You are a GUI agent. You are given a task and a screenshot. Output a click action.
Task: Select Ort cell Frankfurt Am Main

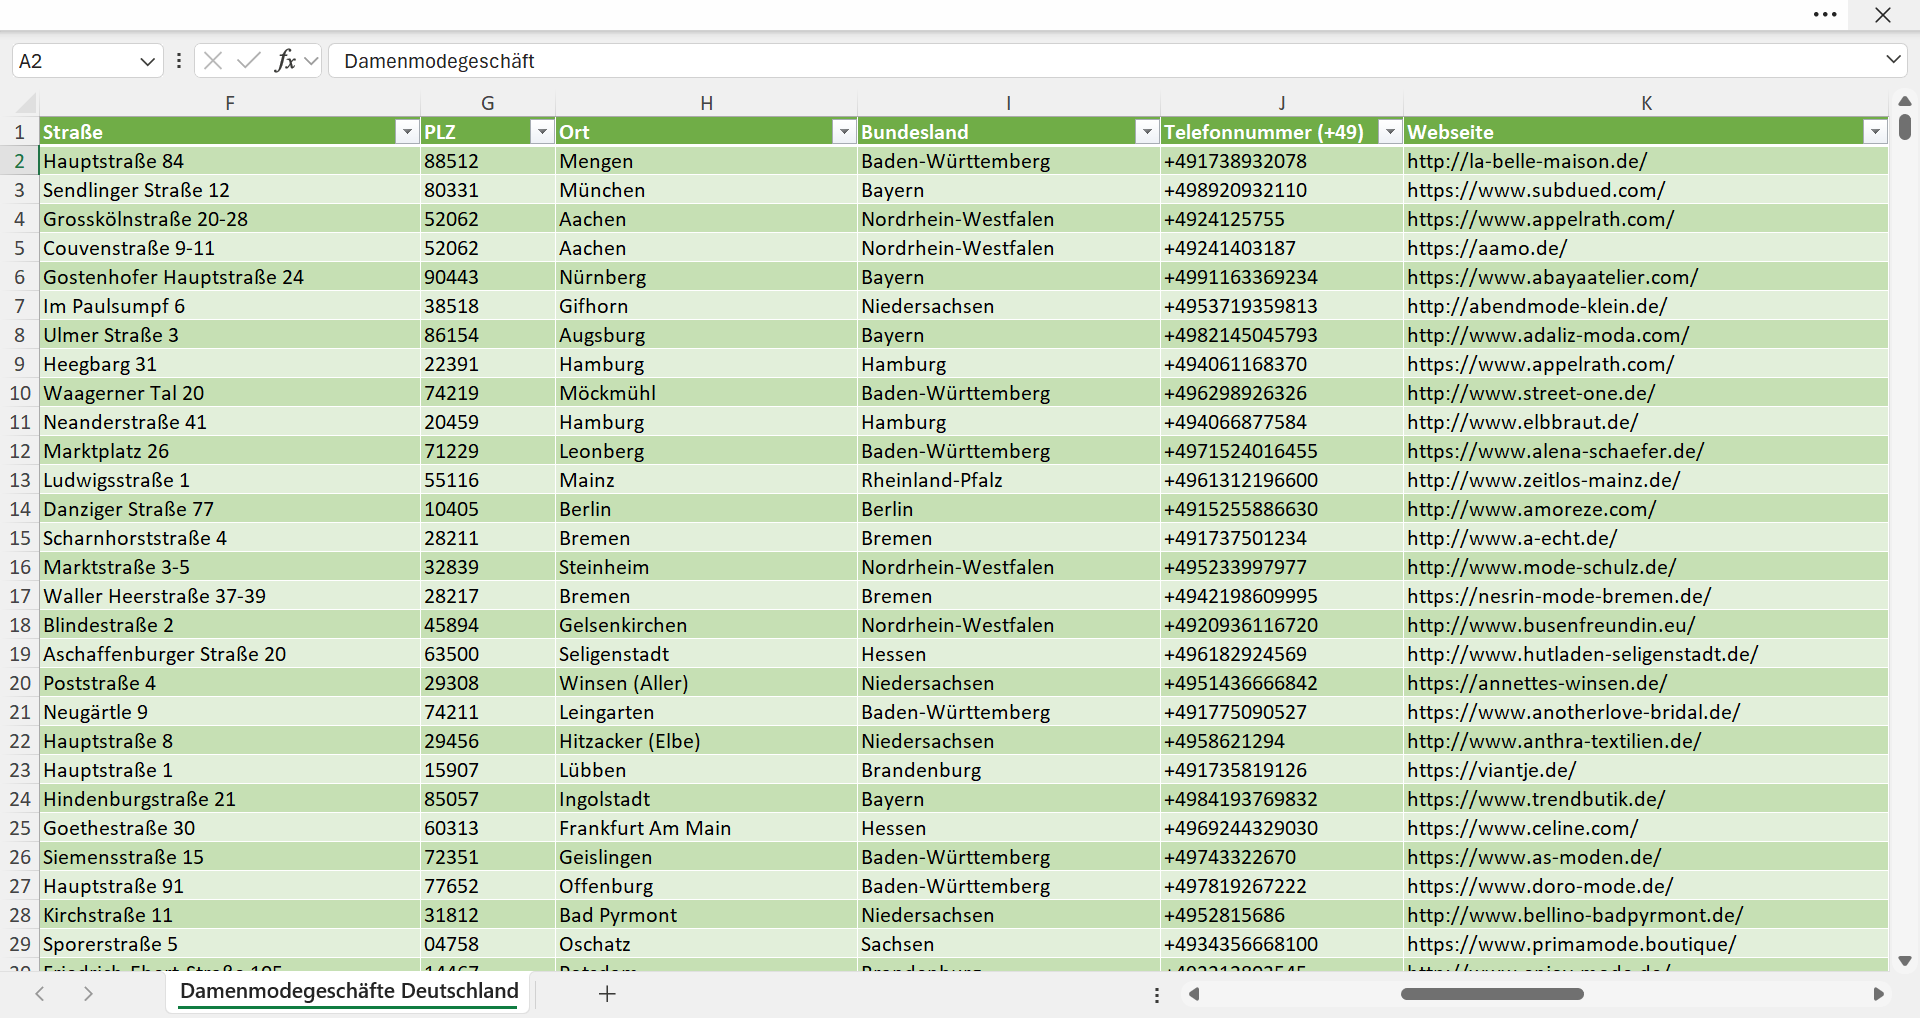pos(706,828)
